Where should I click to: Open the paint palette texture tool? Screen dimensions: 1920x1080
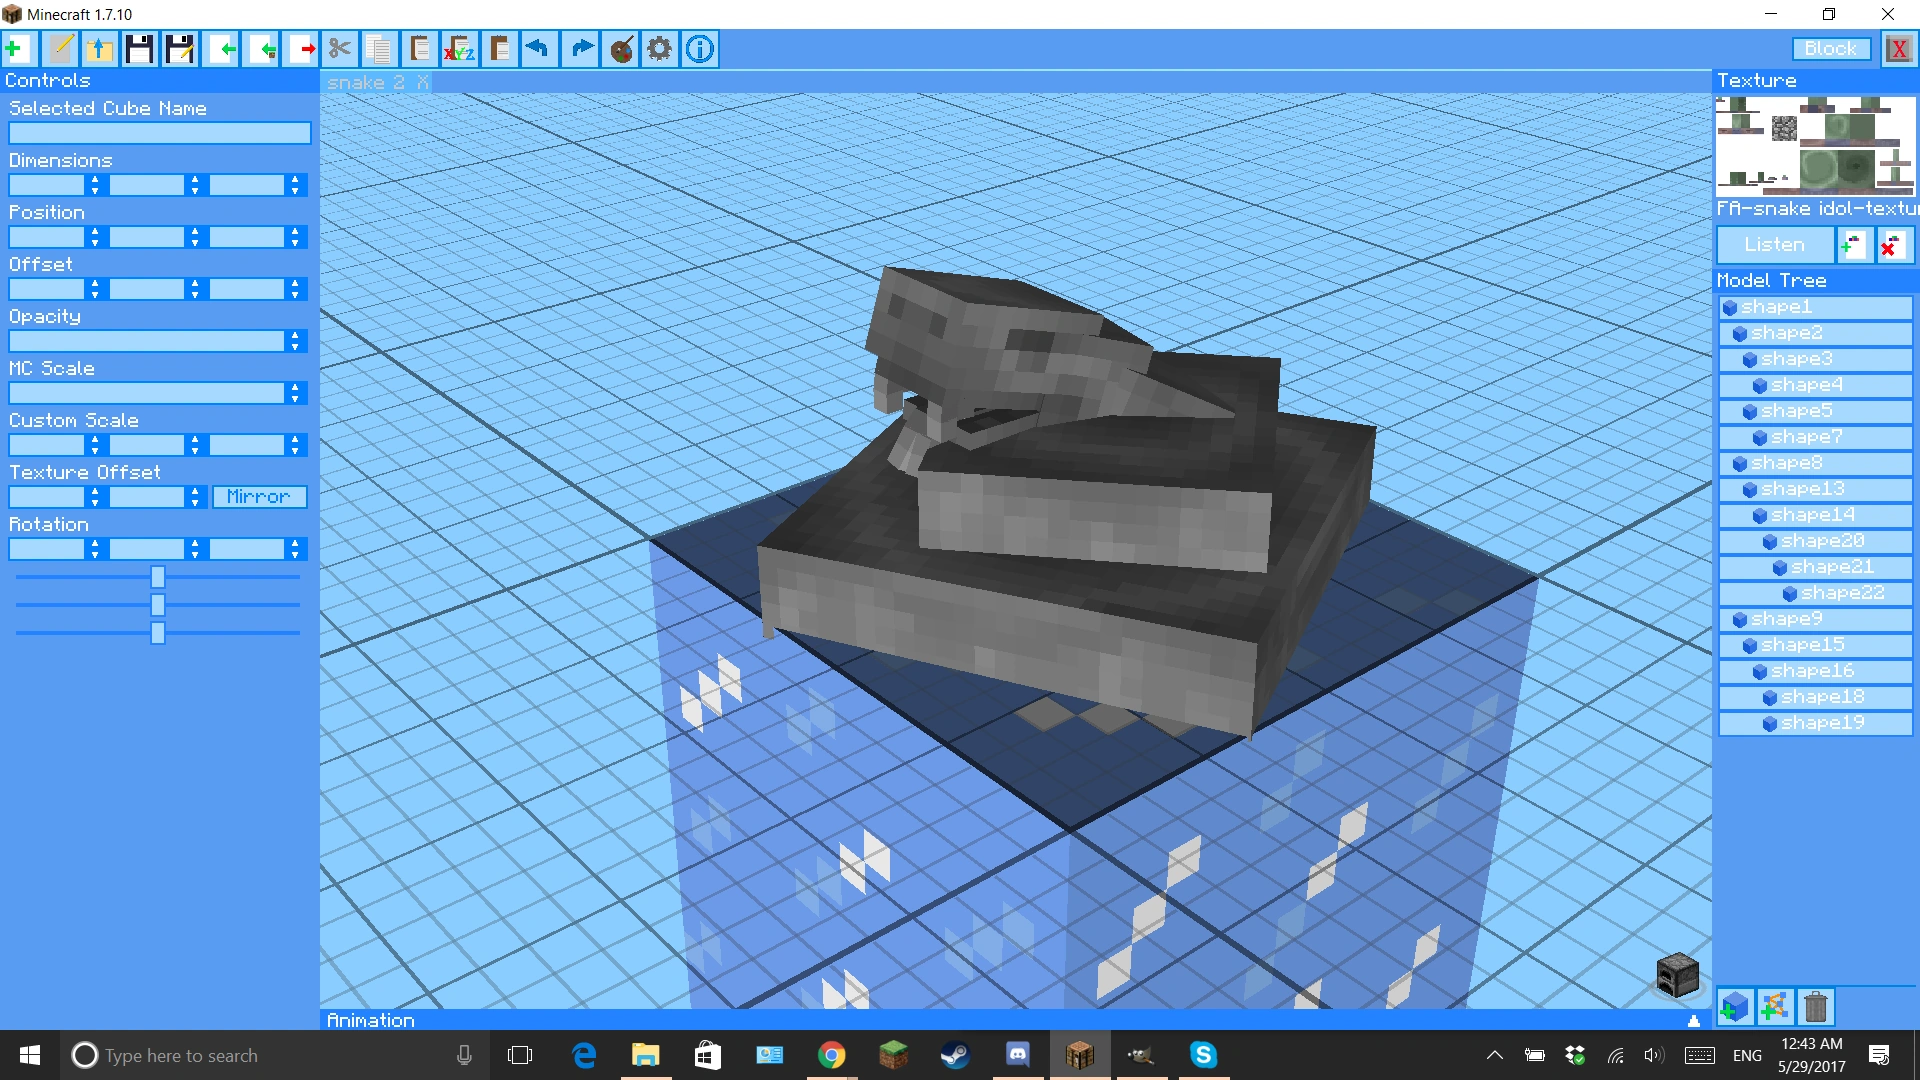pos(621,48)
